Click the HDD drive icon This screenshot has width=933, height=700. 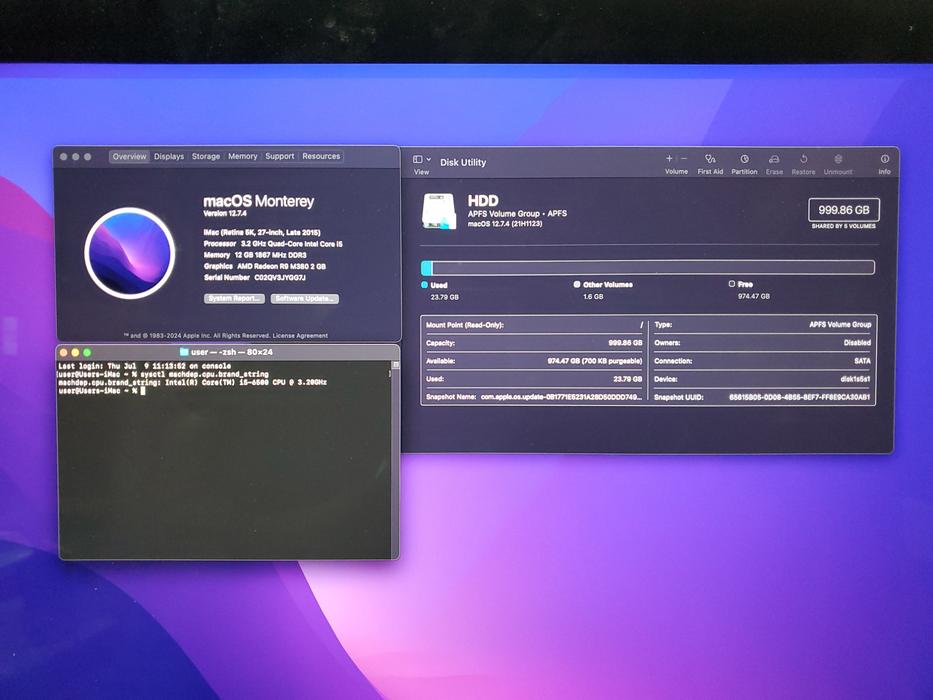pos(439,211)
